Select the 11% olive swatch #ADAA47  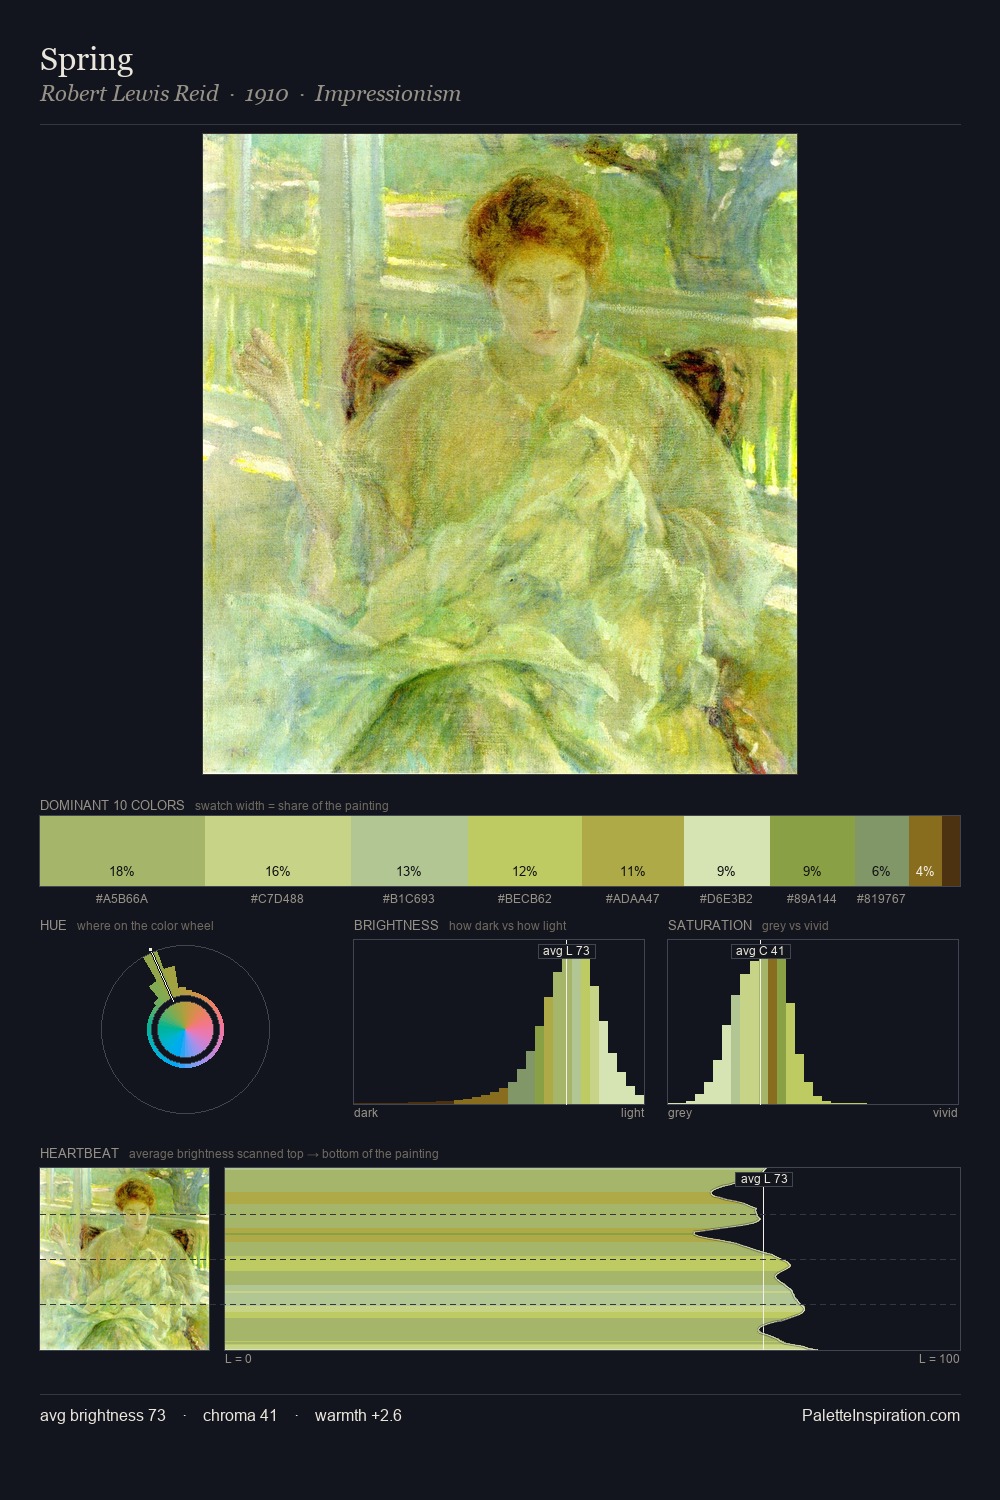[x=633, y=851]
